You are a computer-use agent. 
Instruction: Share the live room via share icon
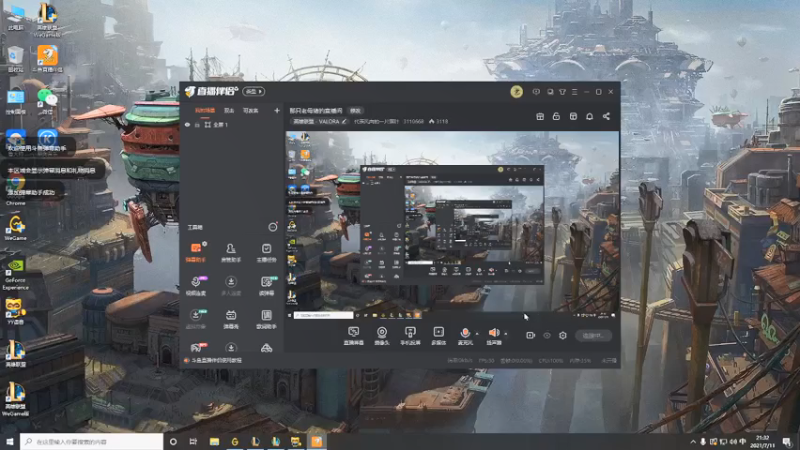click(606, 116)
